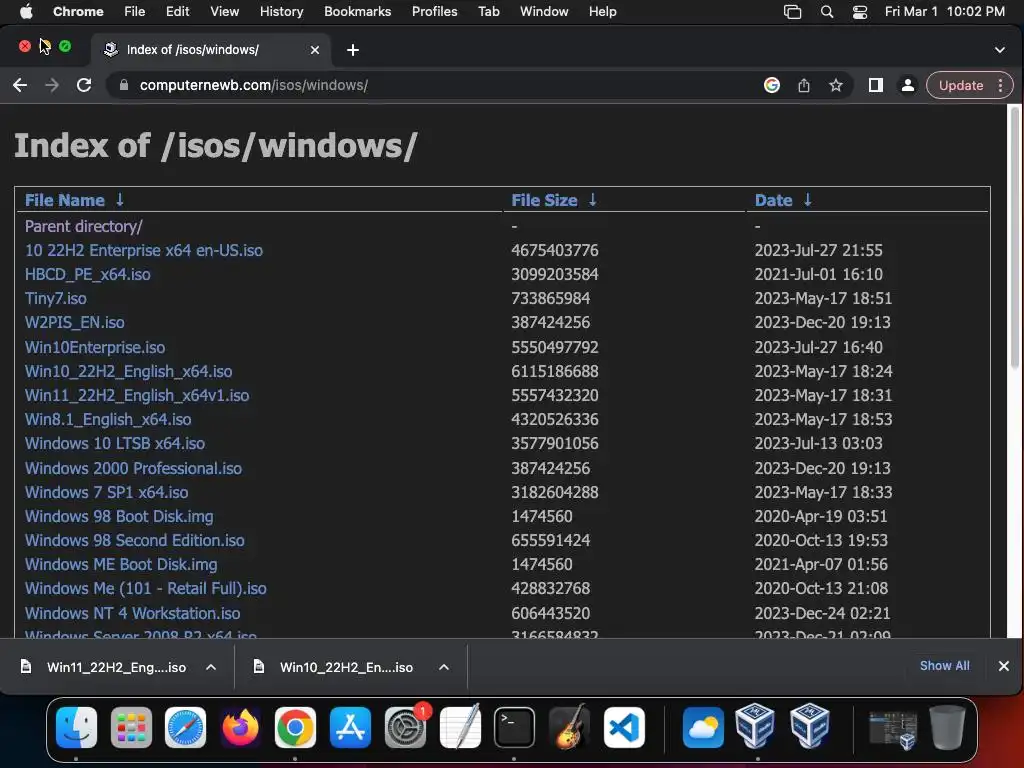The image size is (1024, 768).
Task: Open Firefox from the Dock
Action: tap(240, 727)
